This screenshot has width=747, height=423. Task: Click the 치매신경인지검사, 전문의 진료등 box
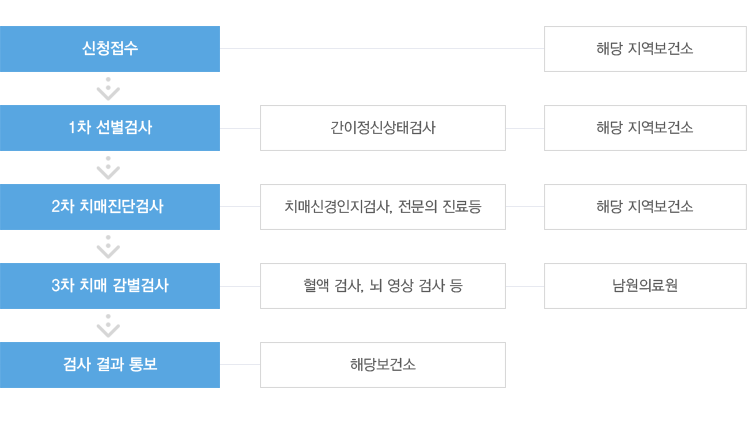[x=383, y=207]
